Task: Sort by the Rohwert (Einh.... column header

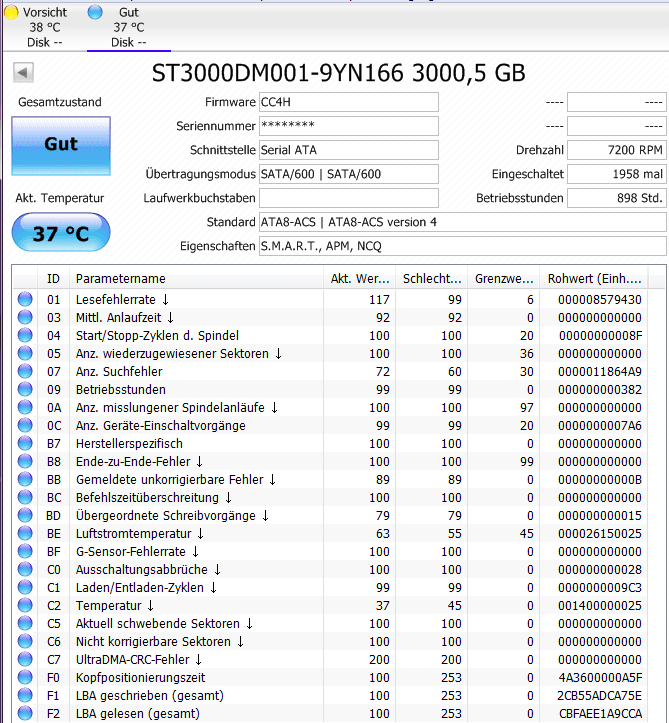Action: [594, 279]
